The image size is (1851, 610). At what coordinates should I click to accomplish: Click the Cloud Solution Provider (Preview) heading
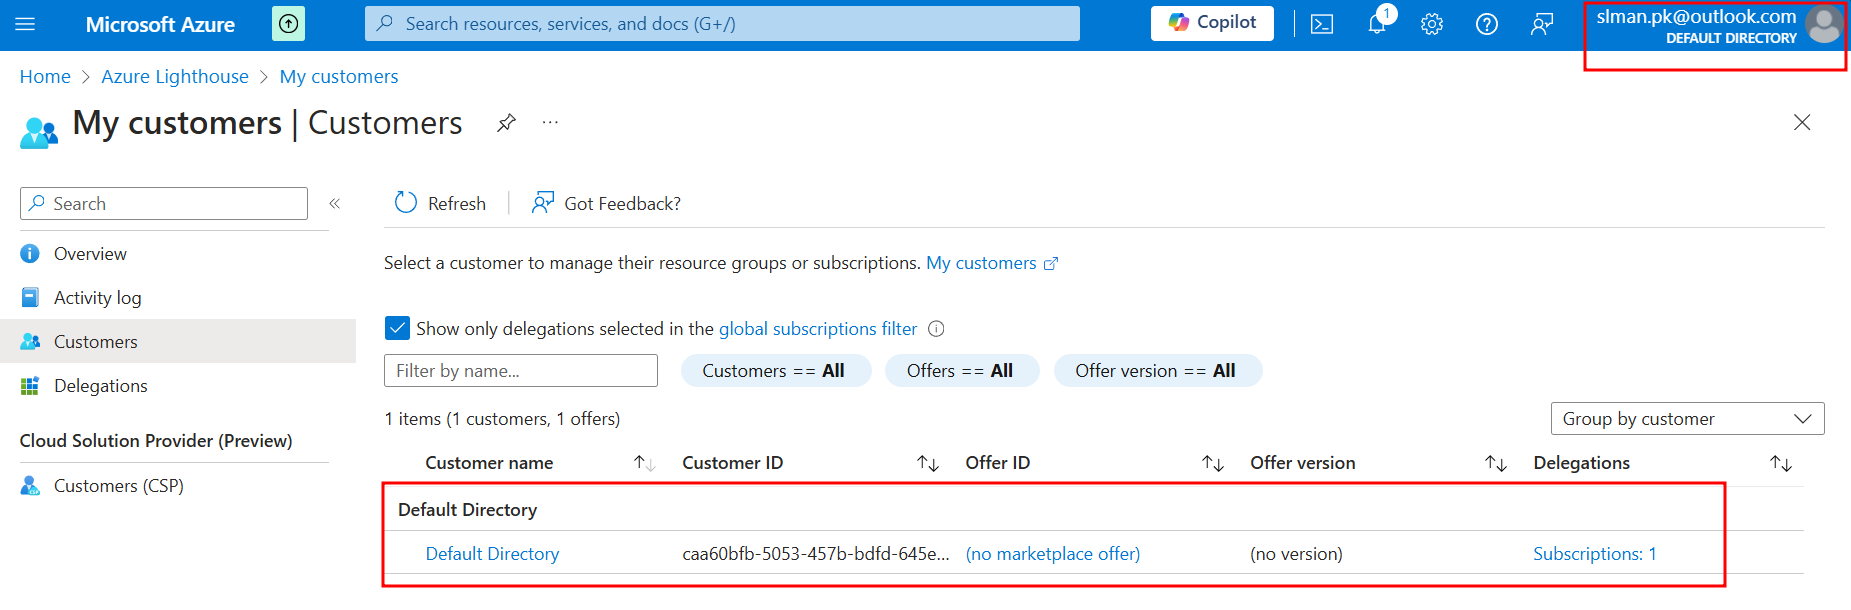(x=156, y=441)
